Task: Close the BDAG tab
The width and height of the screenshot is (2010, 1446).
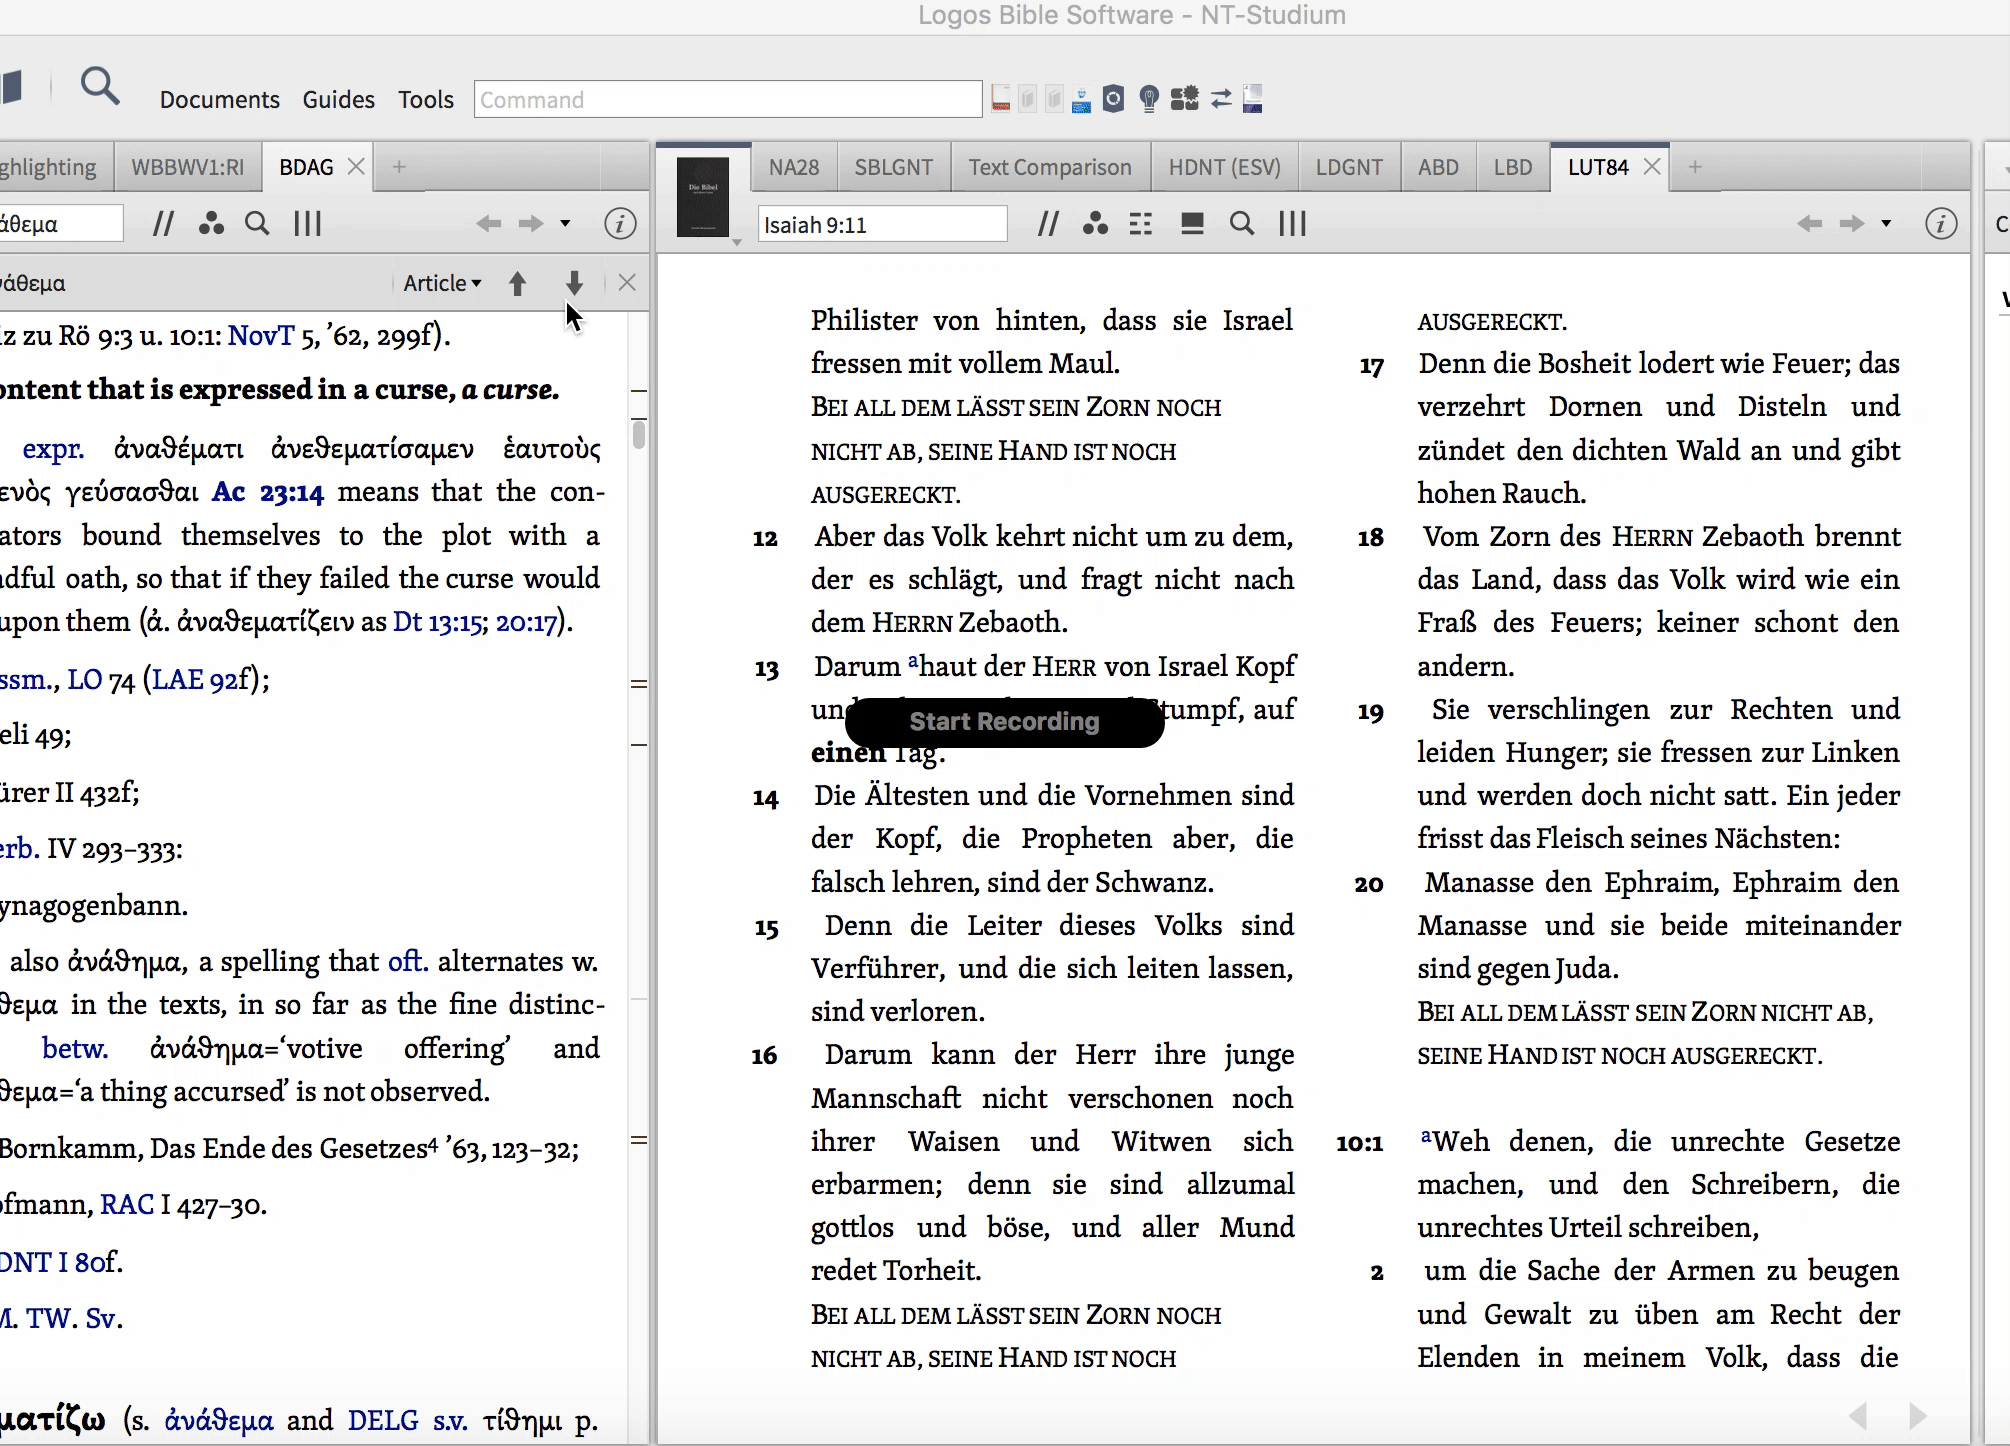Action: (356, 167)
